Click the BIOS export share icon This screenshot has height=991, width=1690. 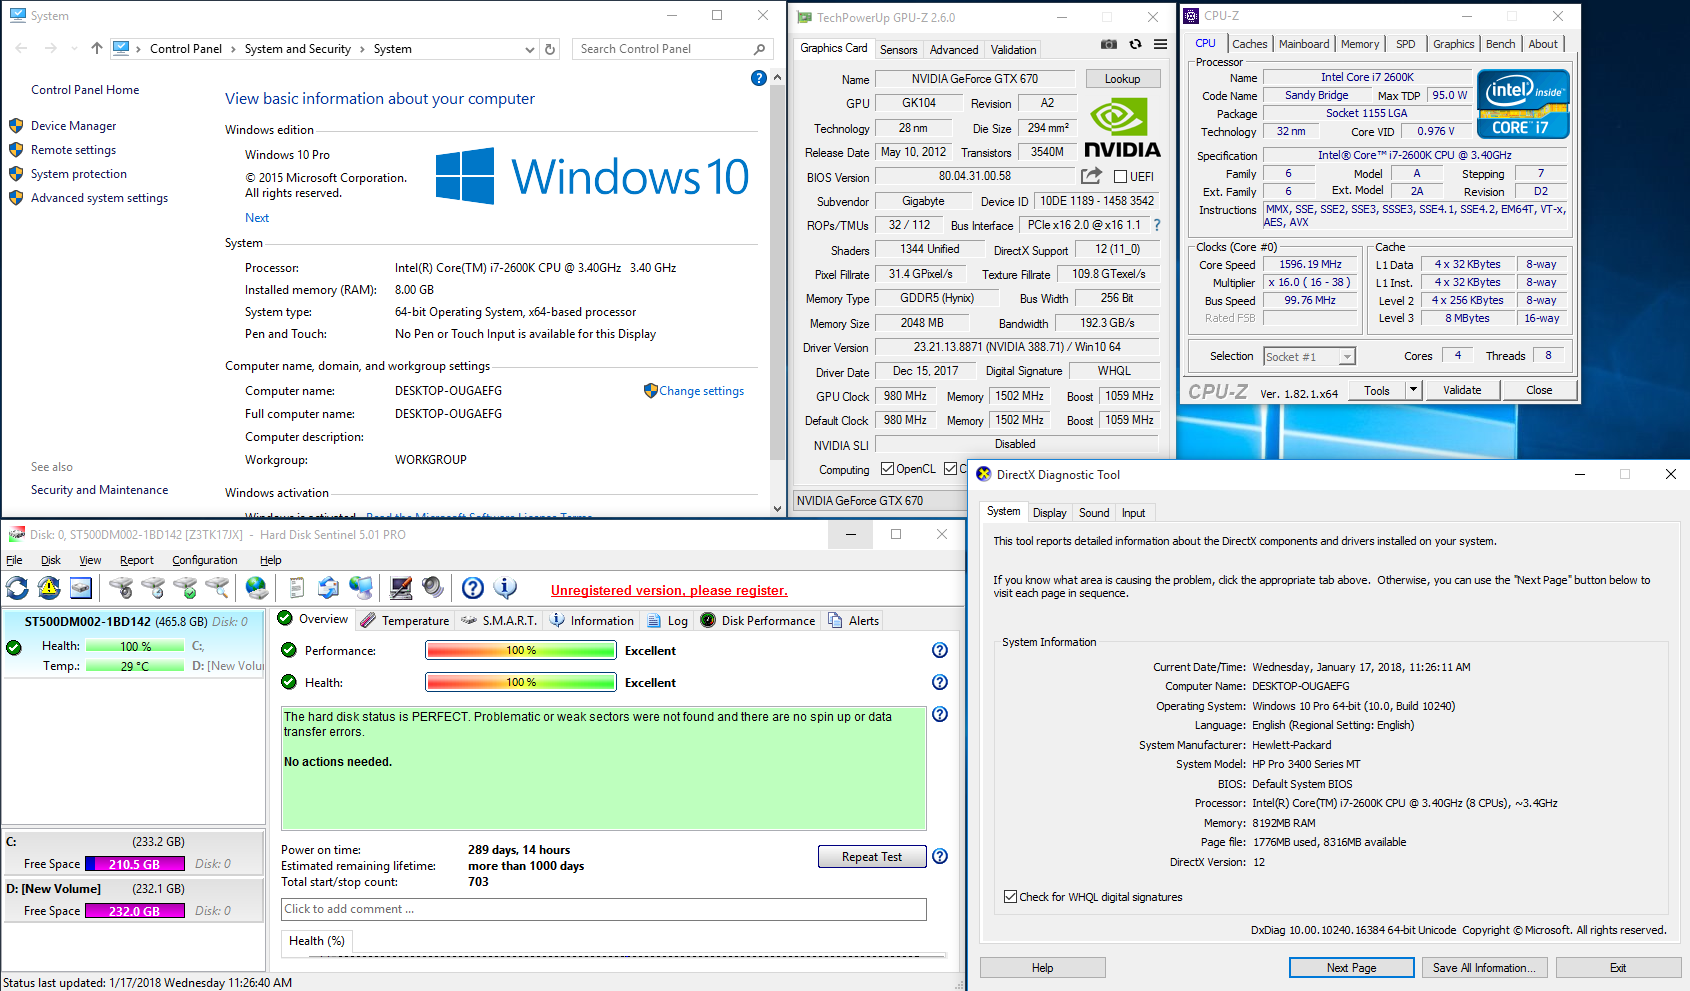[x=1091, y=176]
